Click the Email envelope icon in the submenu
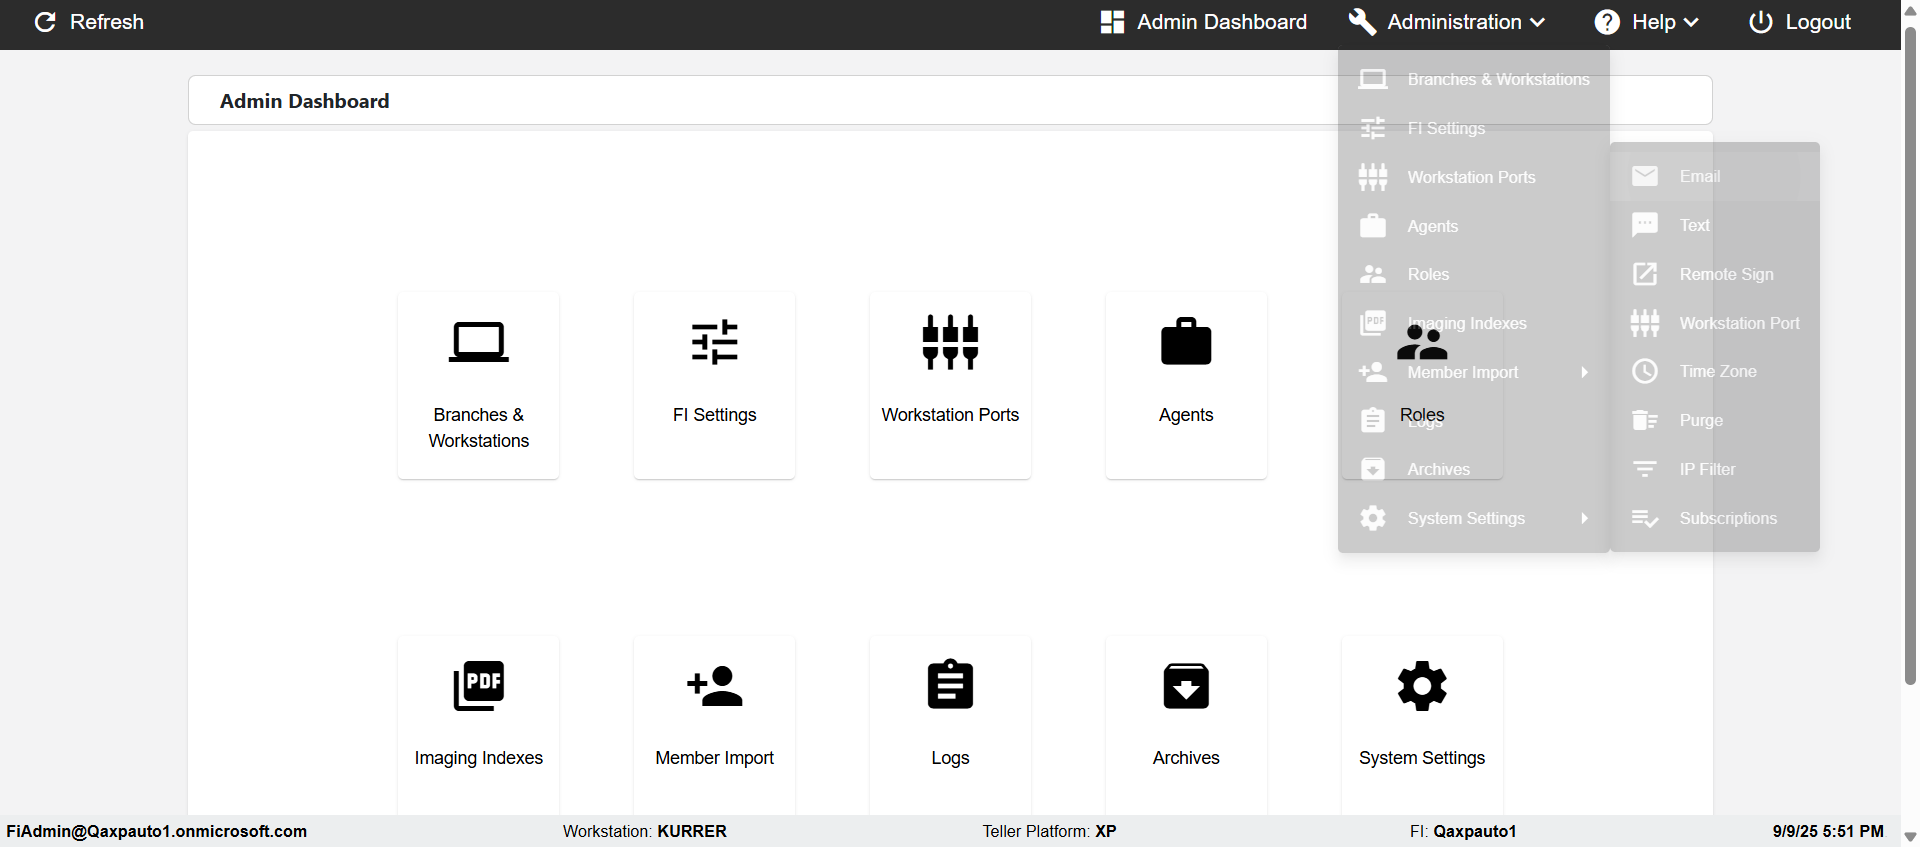 pyautogui.click(x=1645, y=176)
